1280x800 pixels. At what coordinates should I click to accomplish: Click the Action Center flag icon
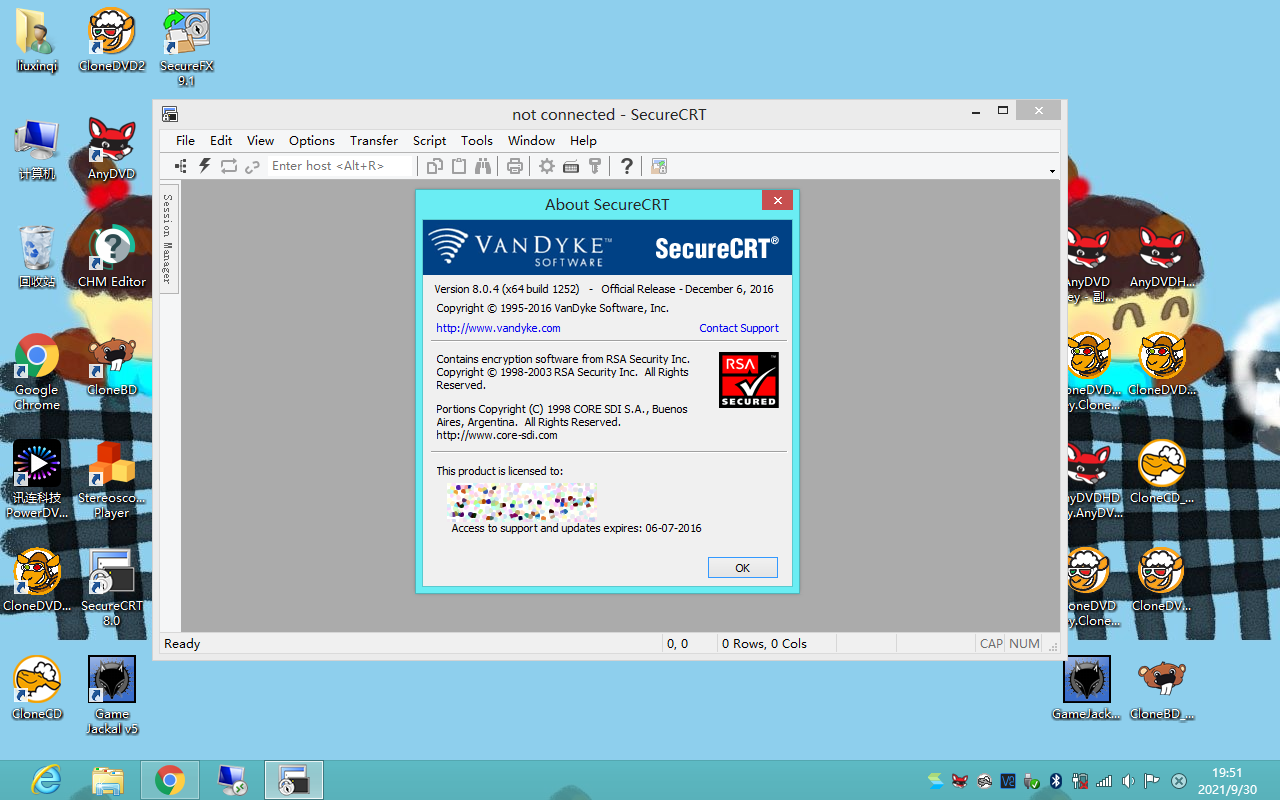[x=1152, y=781]
